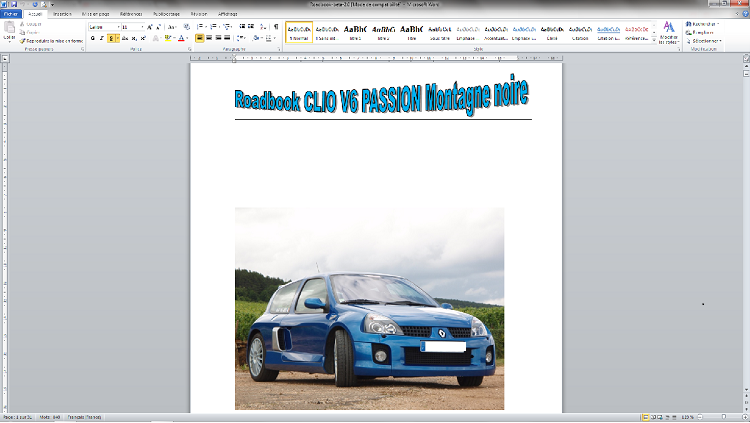Image resolution: width=750 pixels, height=423 pixels.
Task: Click the font color red A swatch
Action: coord(181,38)
